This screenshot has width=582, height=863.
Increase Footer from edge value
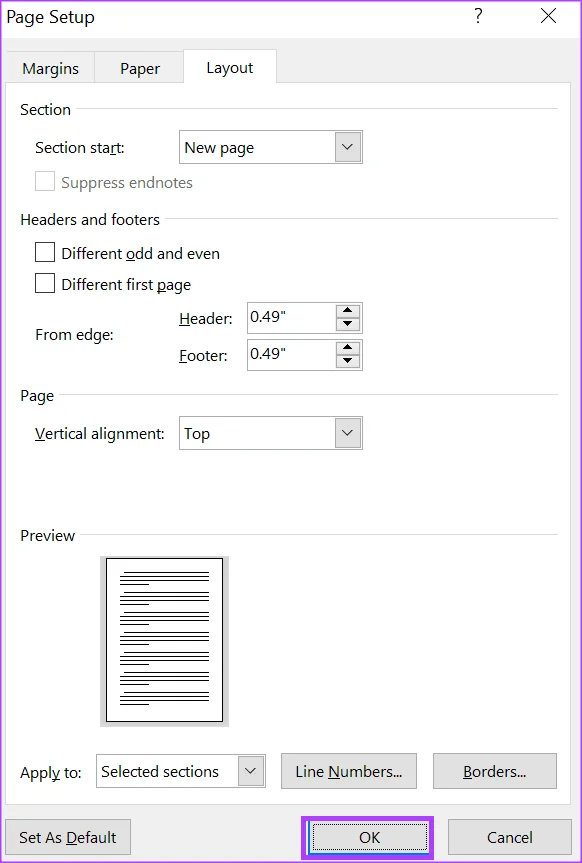pos(347,348)
